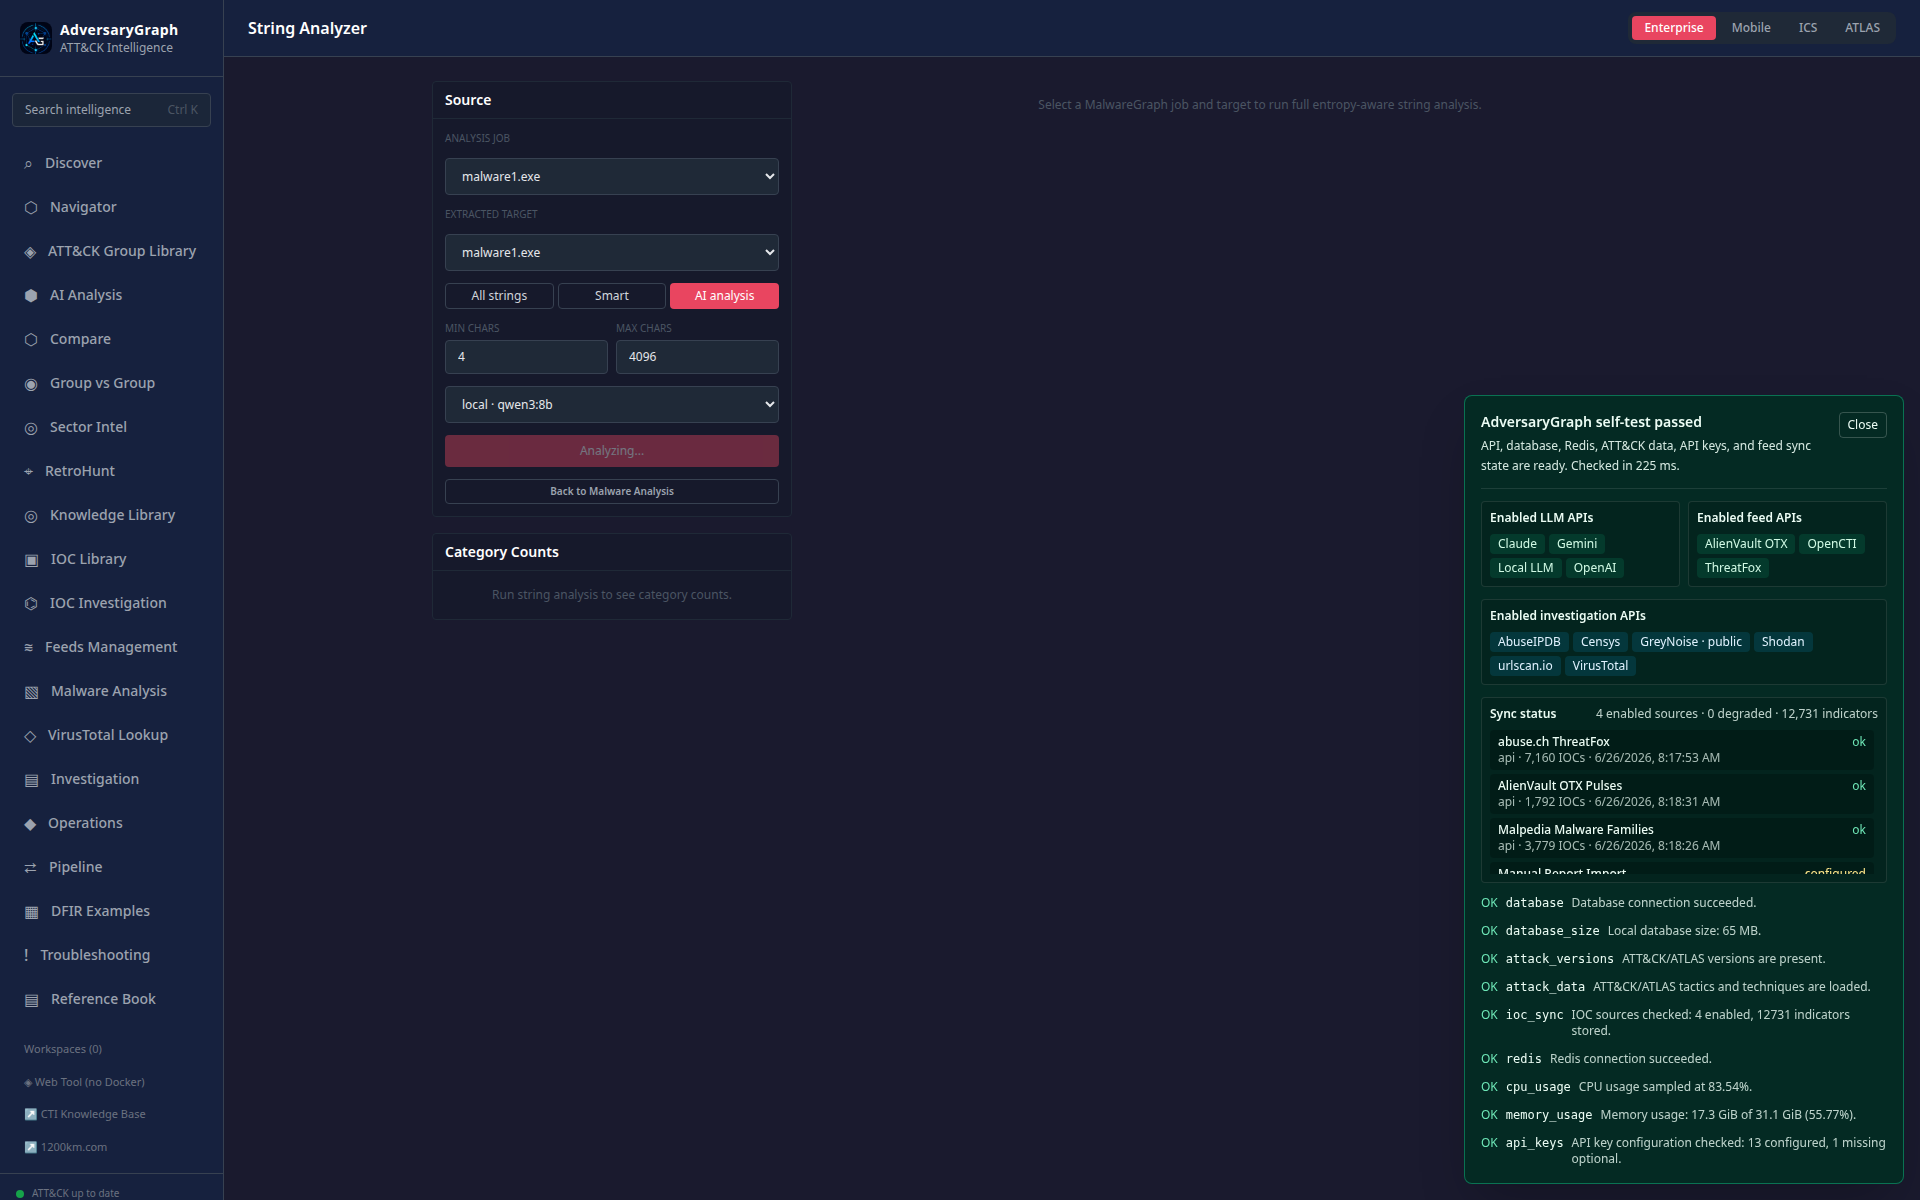
Task: Click the AlienVault OTX feed chip
Action: [1746, 544]
